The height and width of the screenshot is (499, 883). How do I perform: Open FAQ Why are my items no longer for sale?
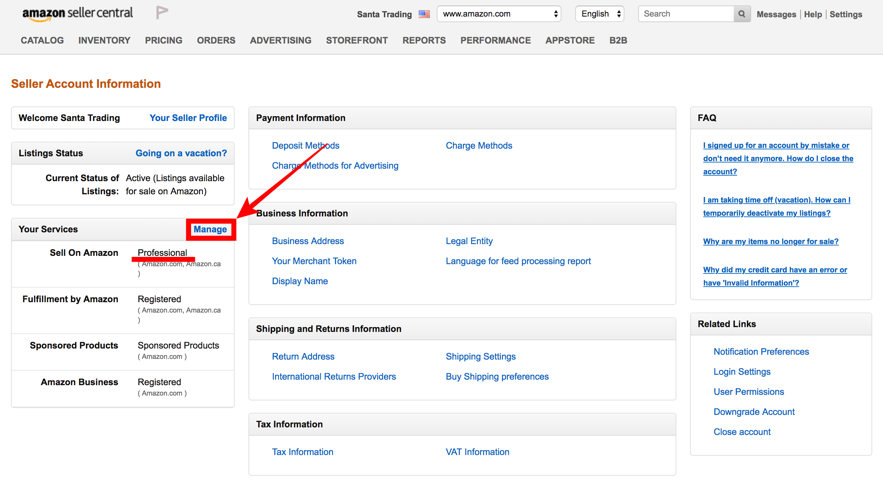(771, 242)
